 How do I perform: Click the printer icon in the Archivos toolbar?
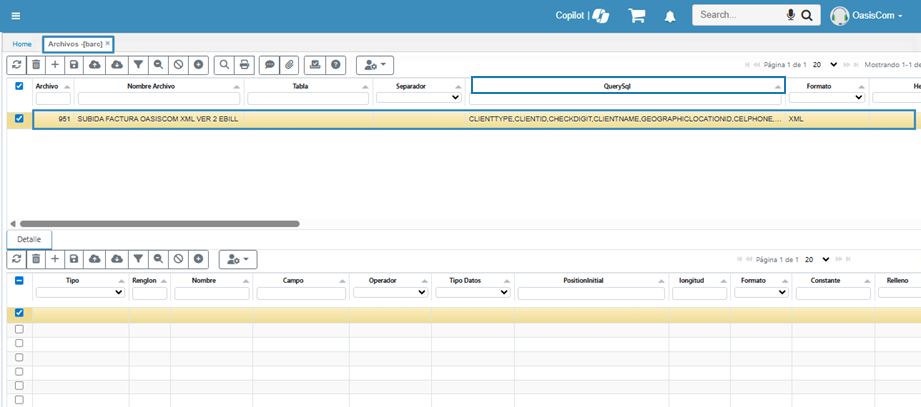(245, 64)
